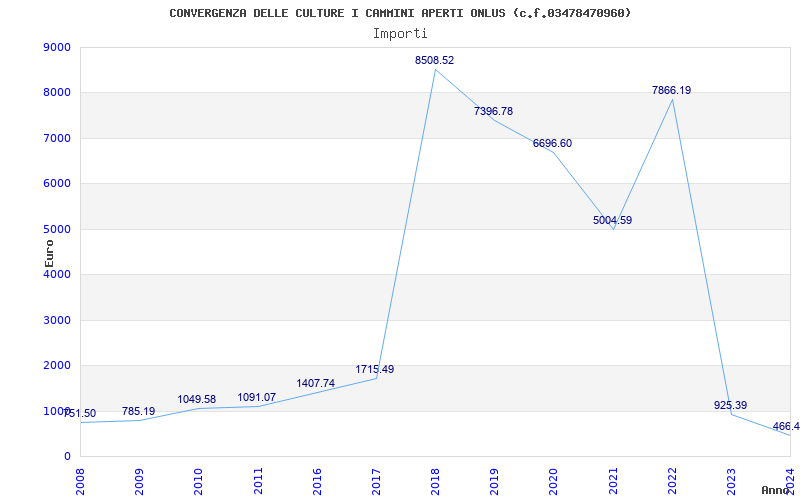The width and height of the screenshot is (800, 500).
Task: Select the 8508.52 data label
Action: [434, 60]
